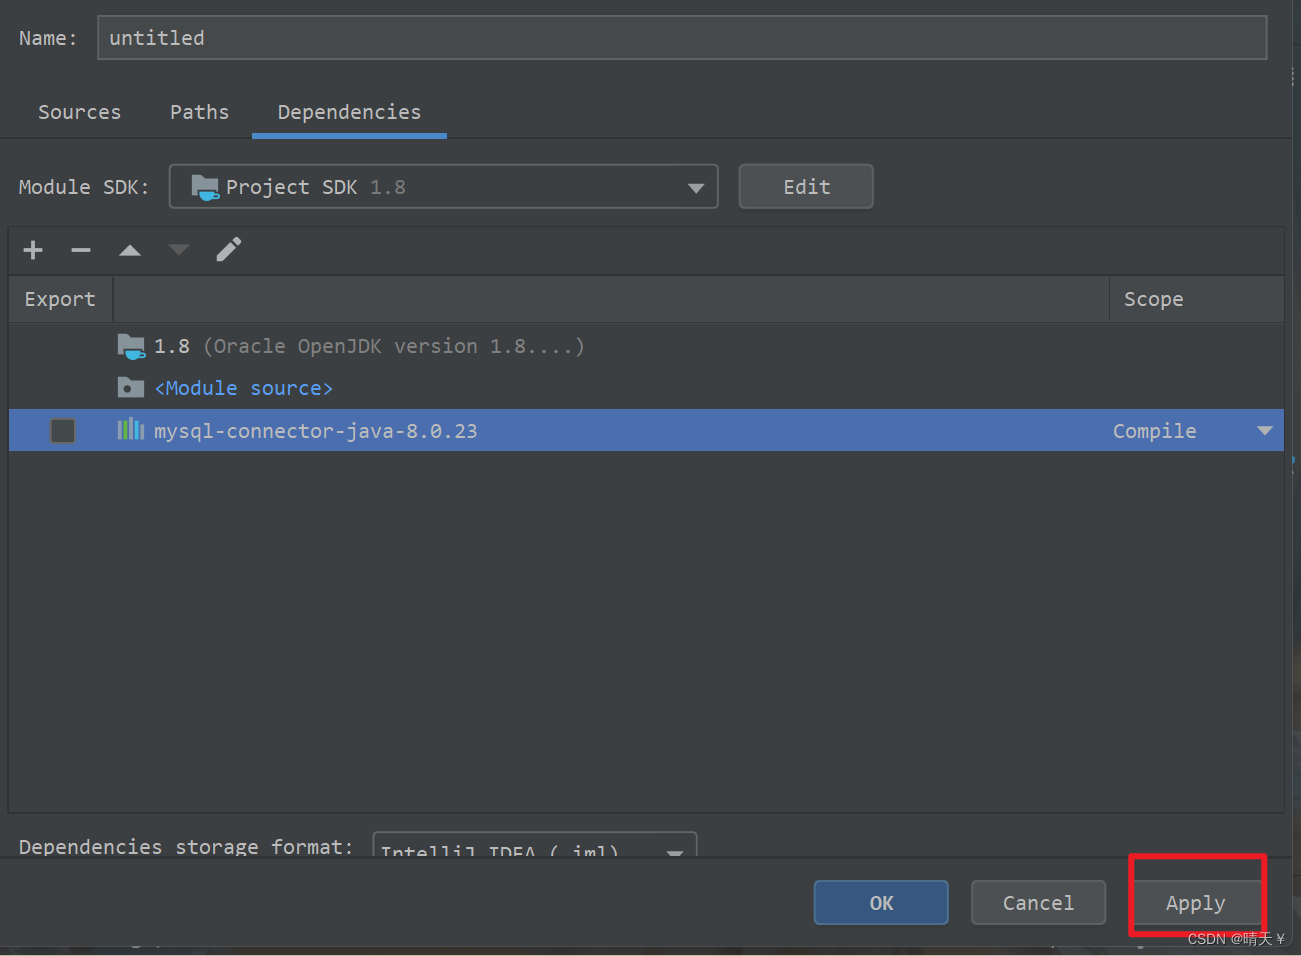Click the plus icon to add a dependency

click(33, 250)
